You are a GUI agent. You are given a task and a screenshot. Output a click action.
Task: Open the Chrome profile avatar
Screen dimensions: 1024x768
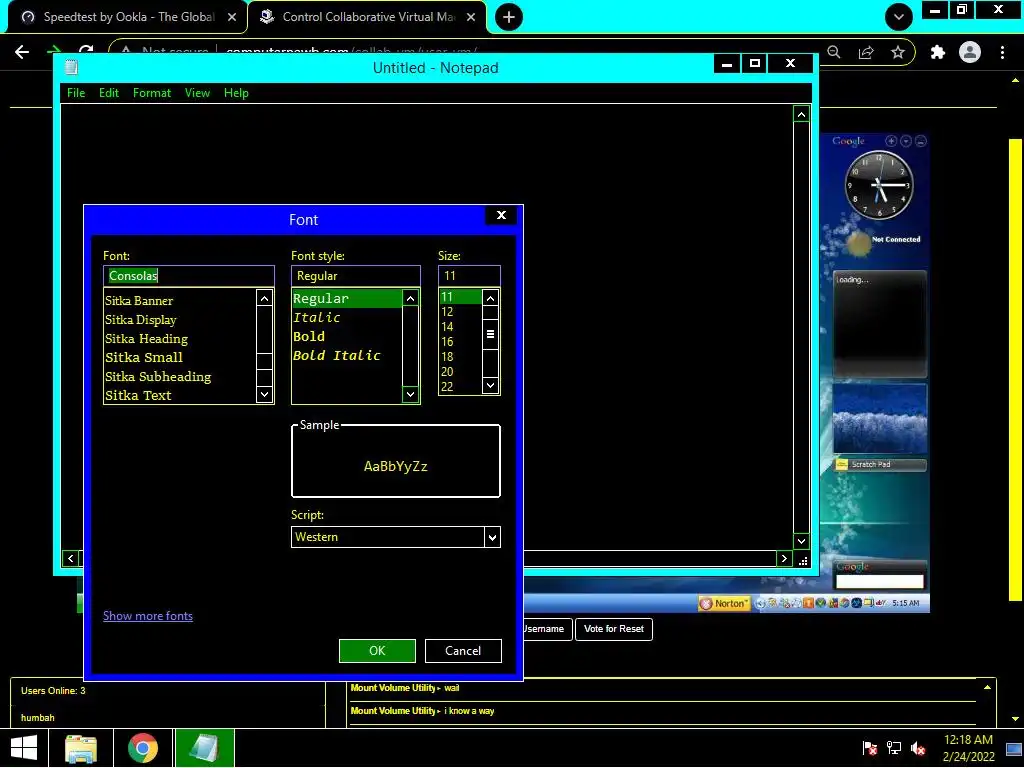tap(970, 52)
